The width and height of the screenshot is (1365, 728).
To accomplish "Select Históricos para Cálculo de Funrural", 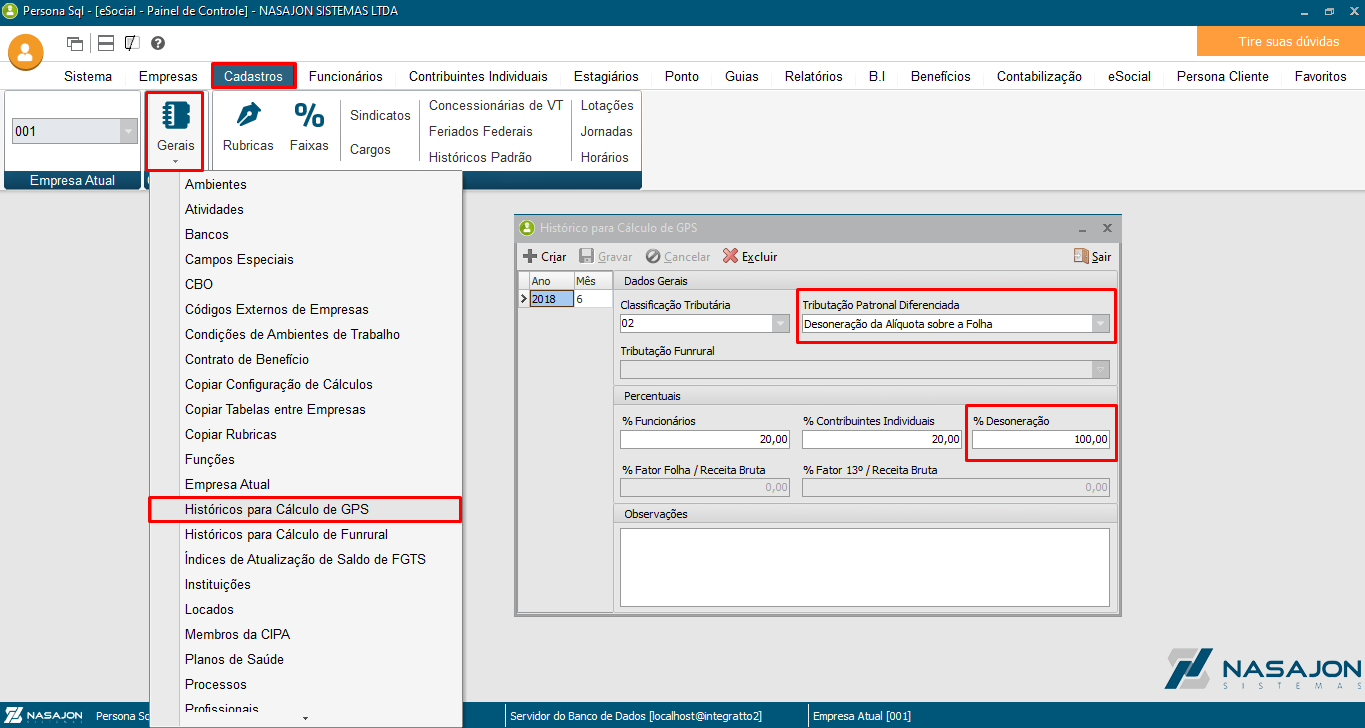I will 286,534.
